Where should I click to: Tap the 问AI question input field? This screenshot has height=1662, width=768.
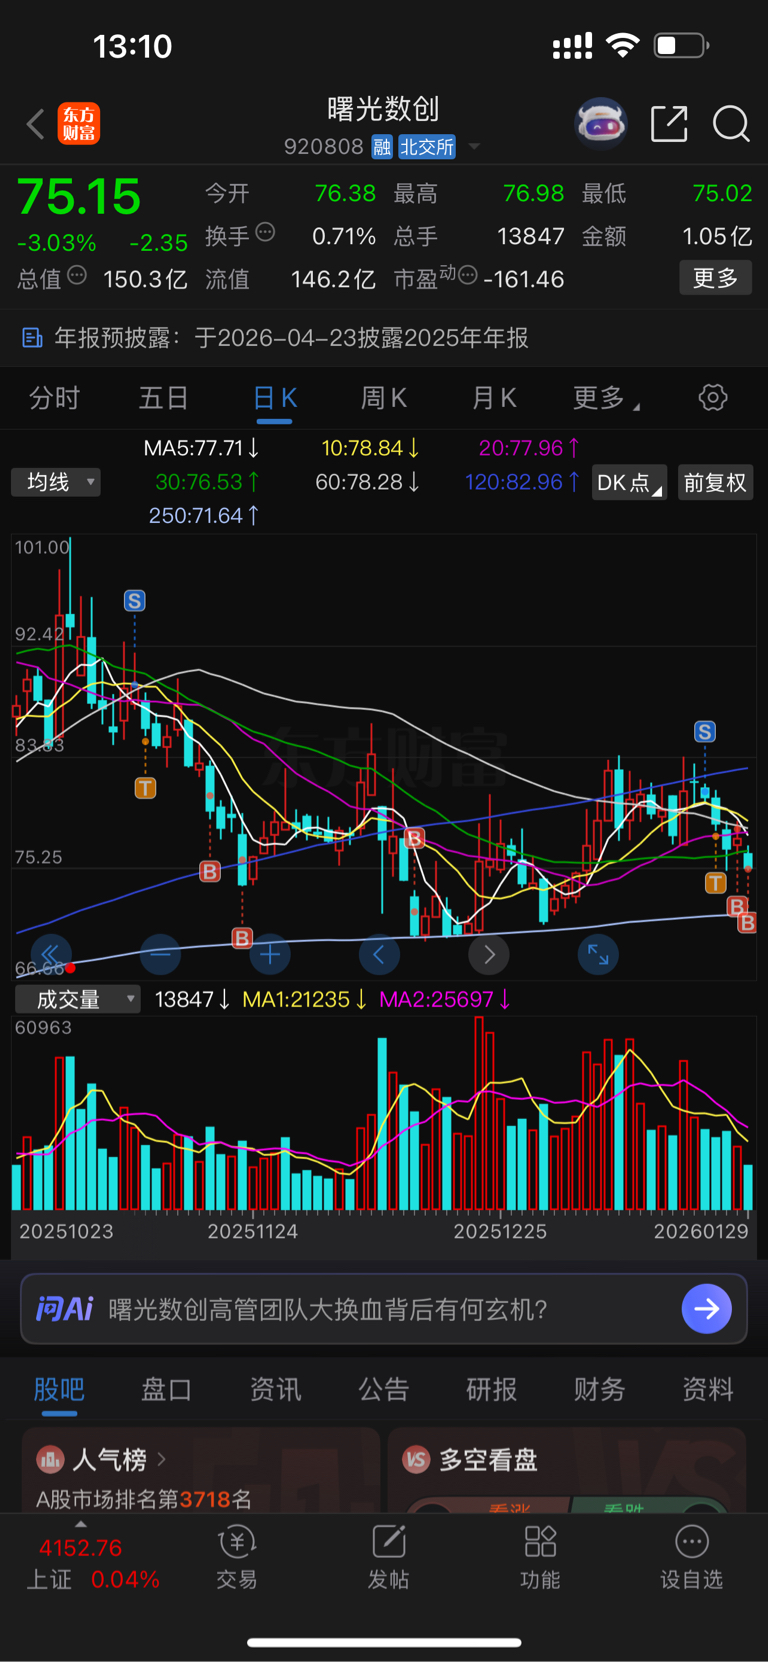pos(384,1309)
